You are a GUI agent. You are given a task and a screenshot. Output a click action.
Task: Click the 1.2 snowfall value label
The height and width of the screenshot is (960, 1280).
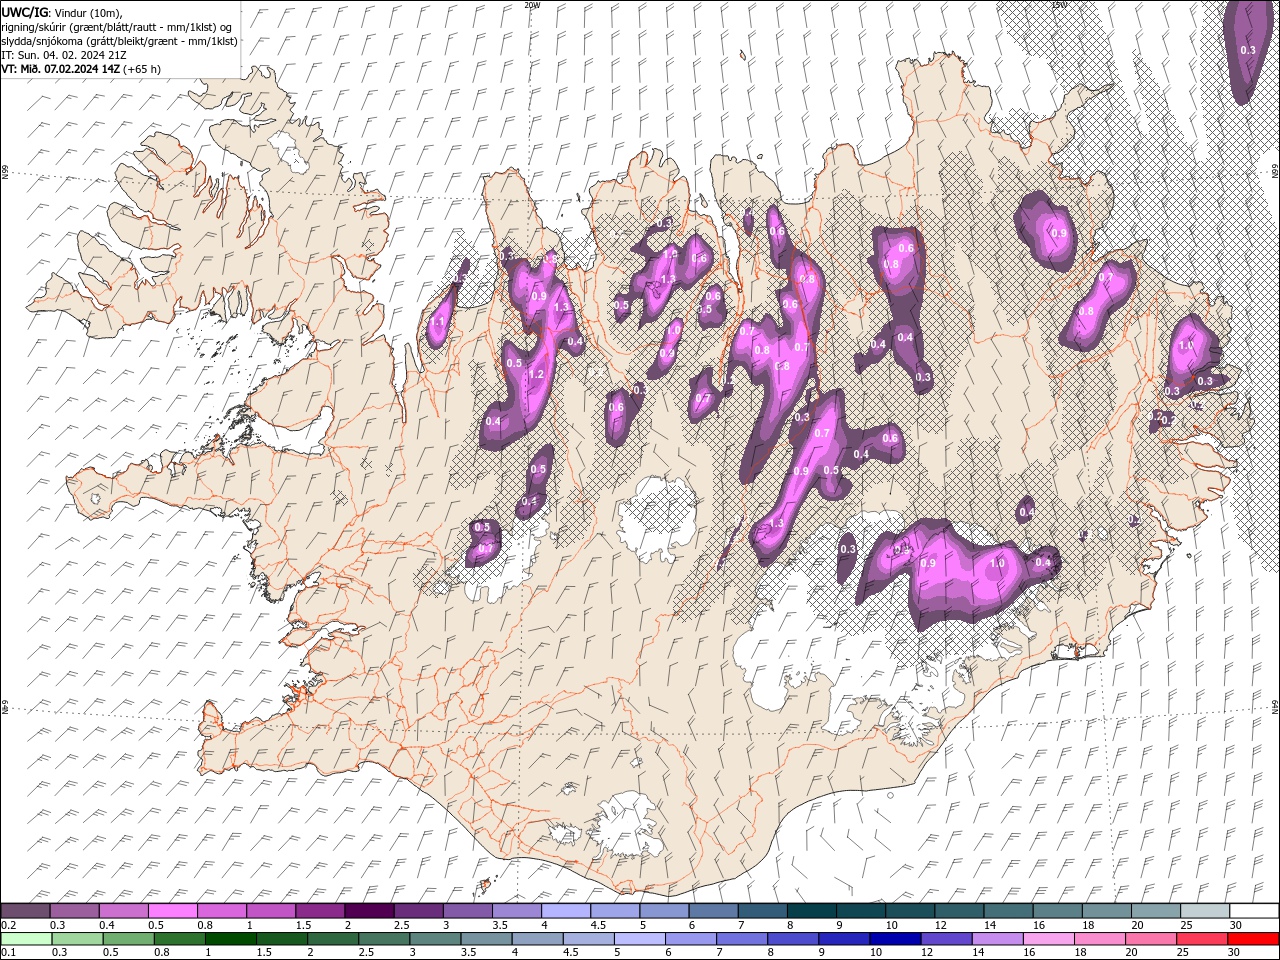535,375
